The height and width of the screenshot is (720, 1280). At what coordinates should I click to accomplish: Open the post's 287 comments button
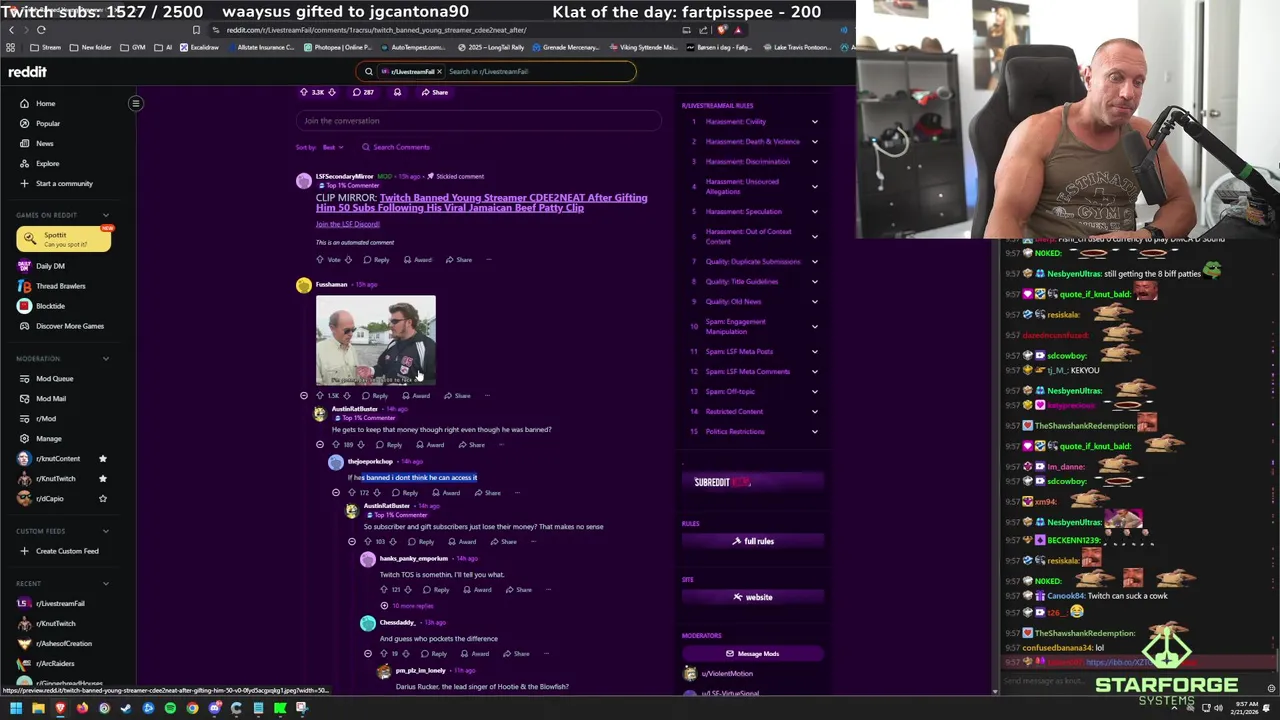click(363, 92)
